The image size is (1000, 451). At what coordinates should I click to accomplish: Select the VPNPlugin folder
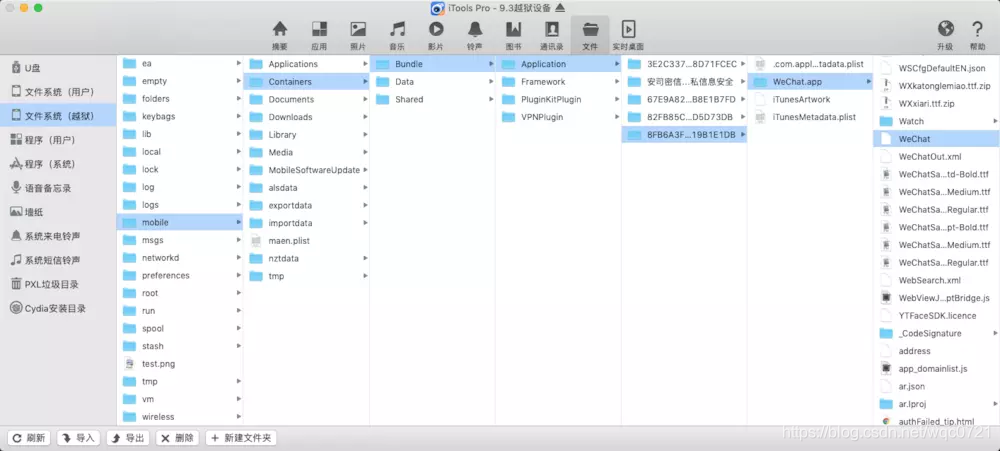tap(559, 117)
